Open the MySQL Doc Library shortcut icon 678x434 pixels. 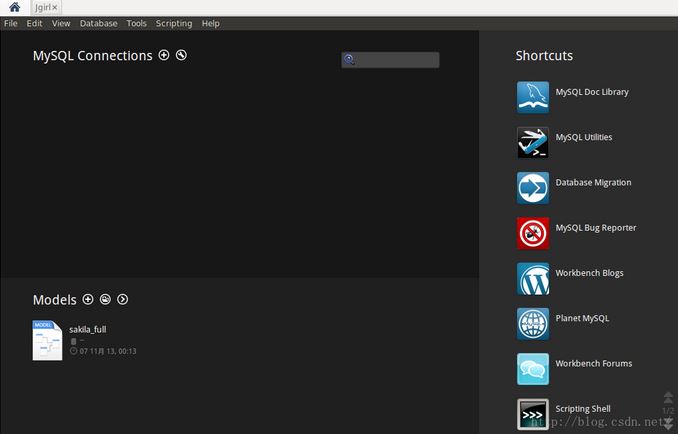pos(532,97)
